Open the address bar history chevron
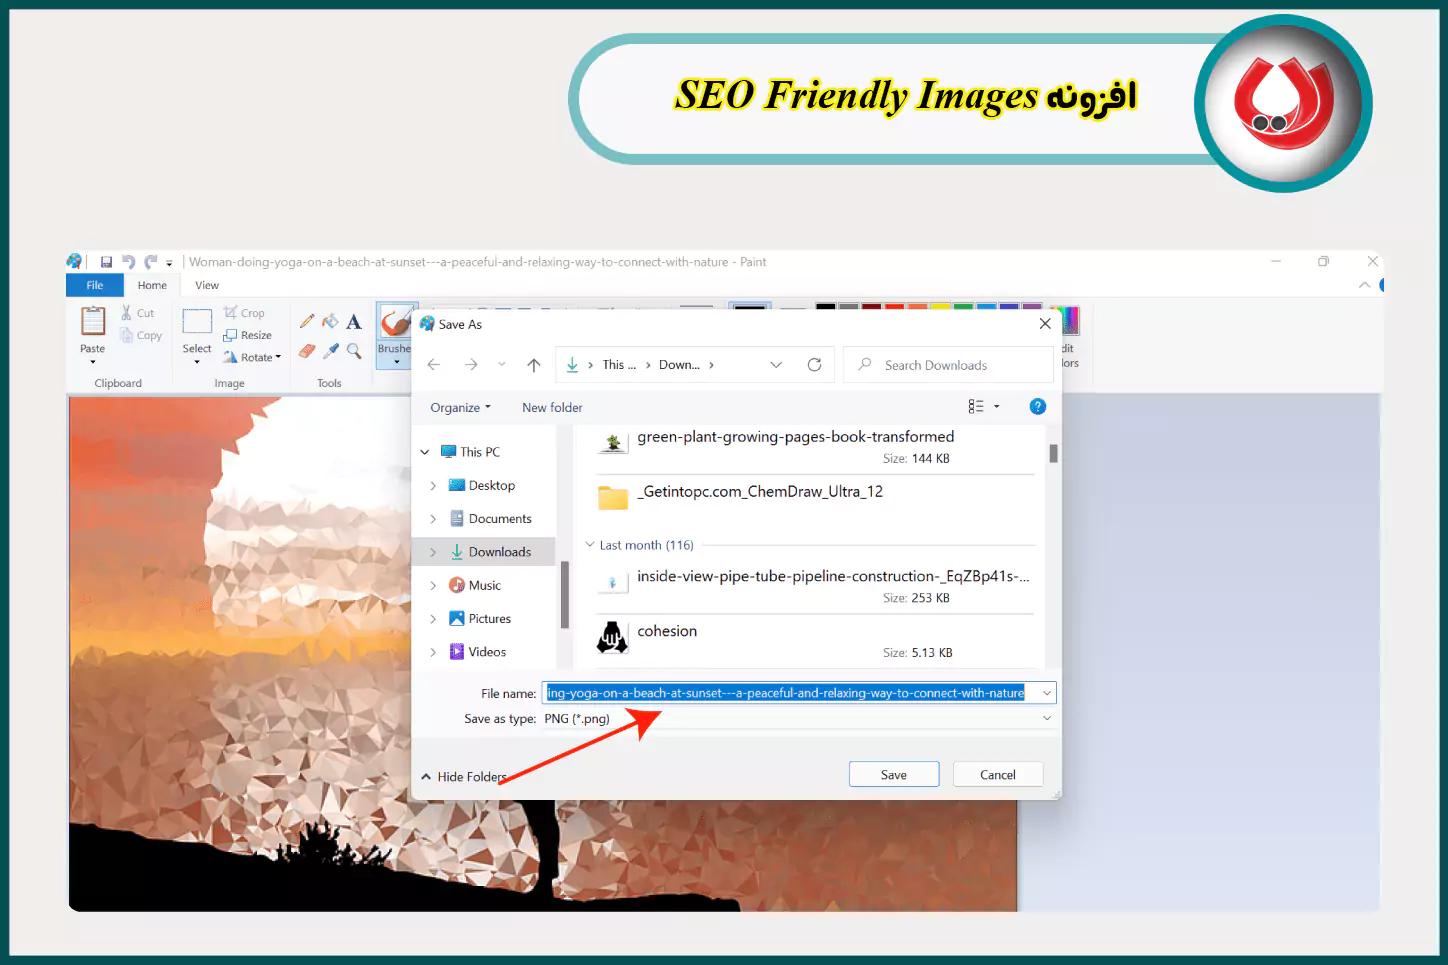 click(777, 364)
